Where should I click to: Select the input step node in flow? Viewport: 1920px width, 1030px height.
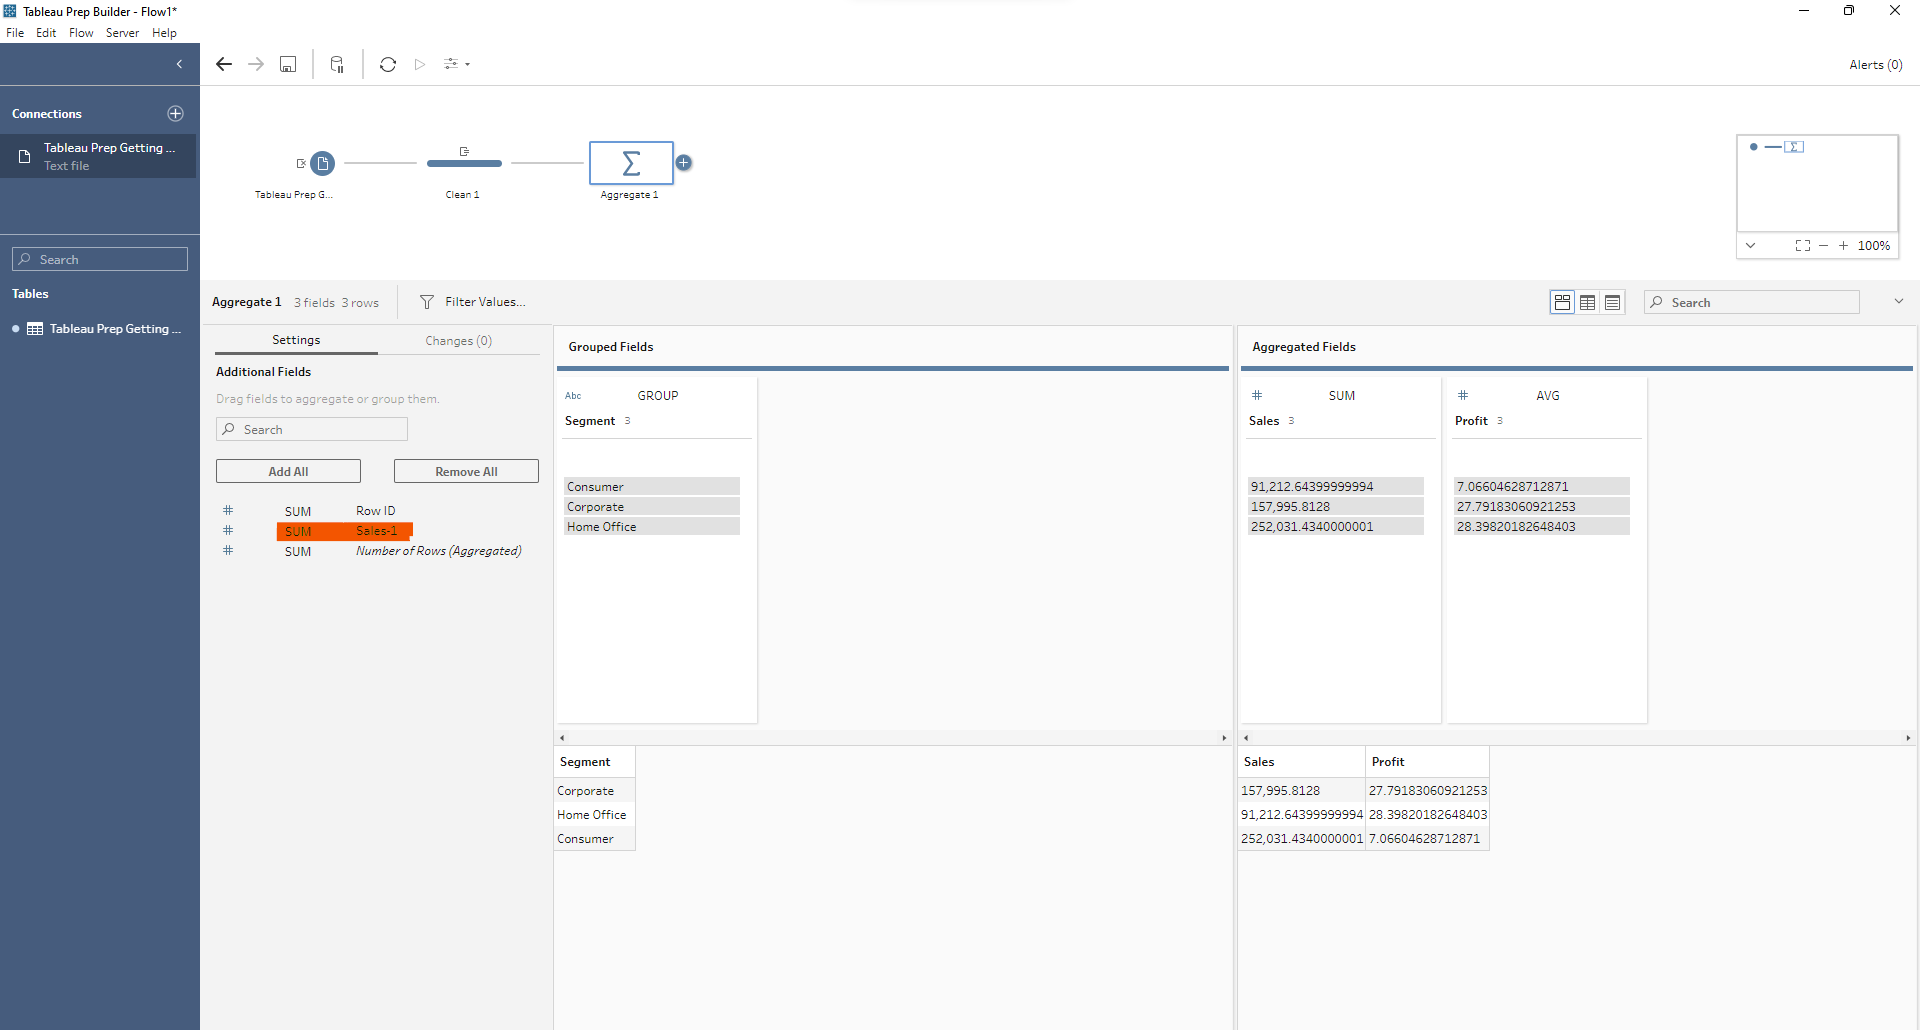coord(322,163)
